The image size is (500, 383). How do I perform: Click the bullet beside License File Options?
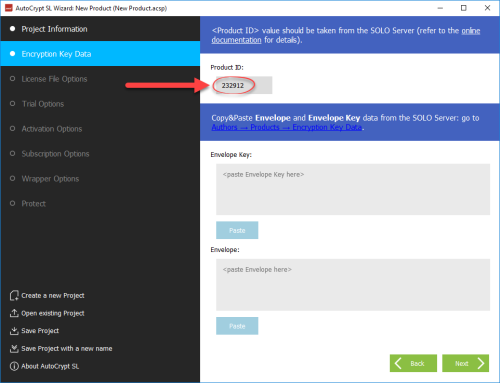12,79
